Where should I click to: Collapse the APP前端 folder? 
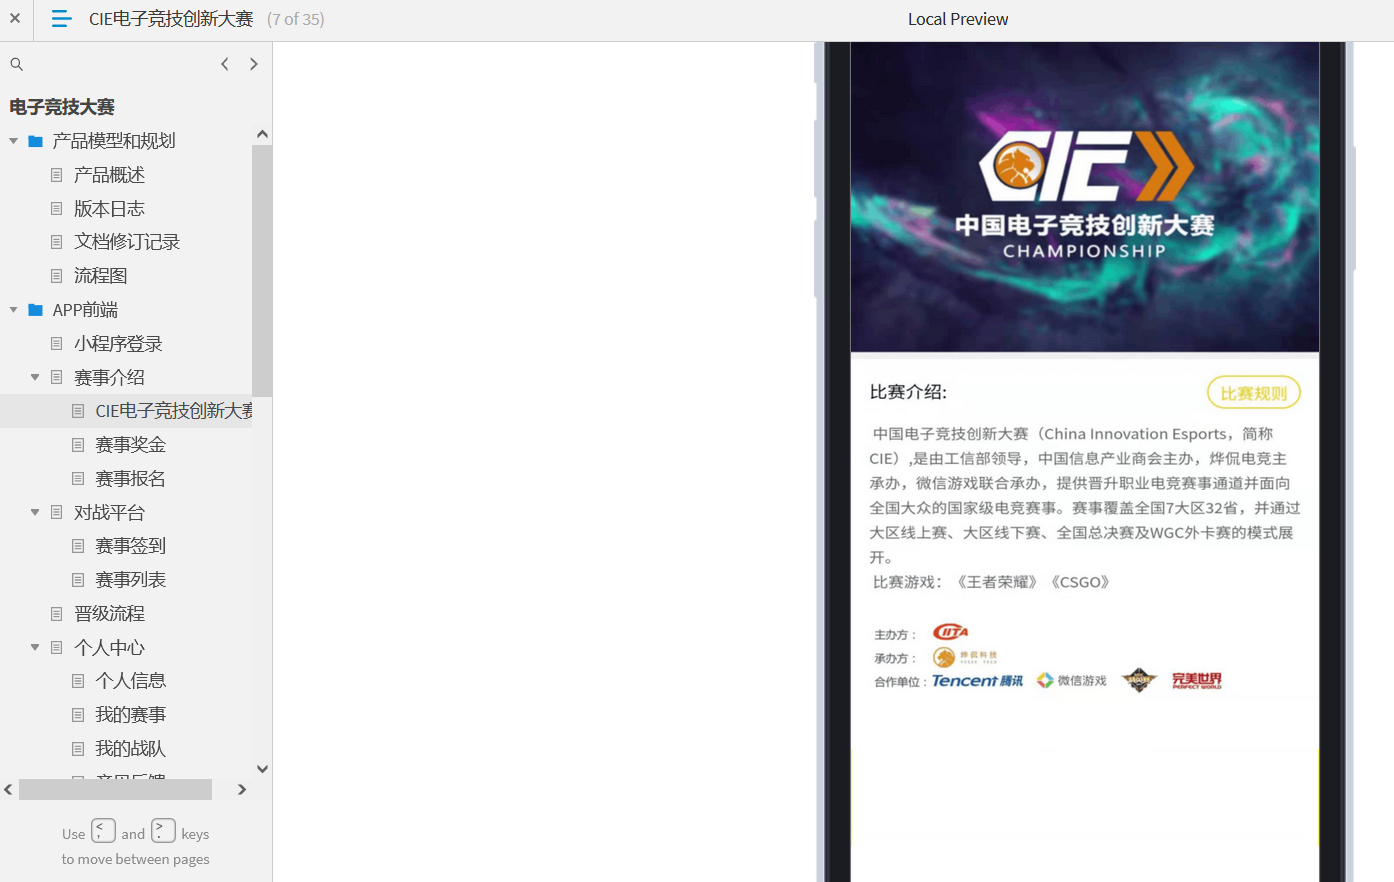tap(14, 310)
